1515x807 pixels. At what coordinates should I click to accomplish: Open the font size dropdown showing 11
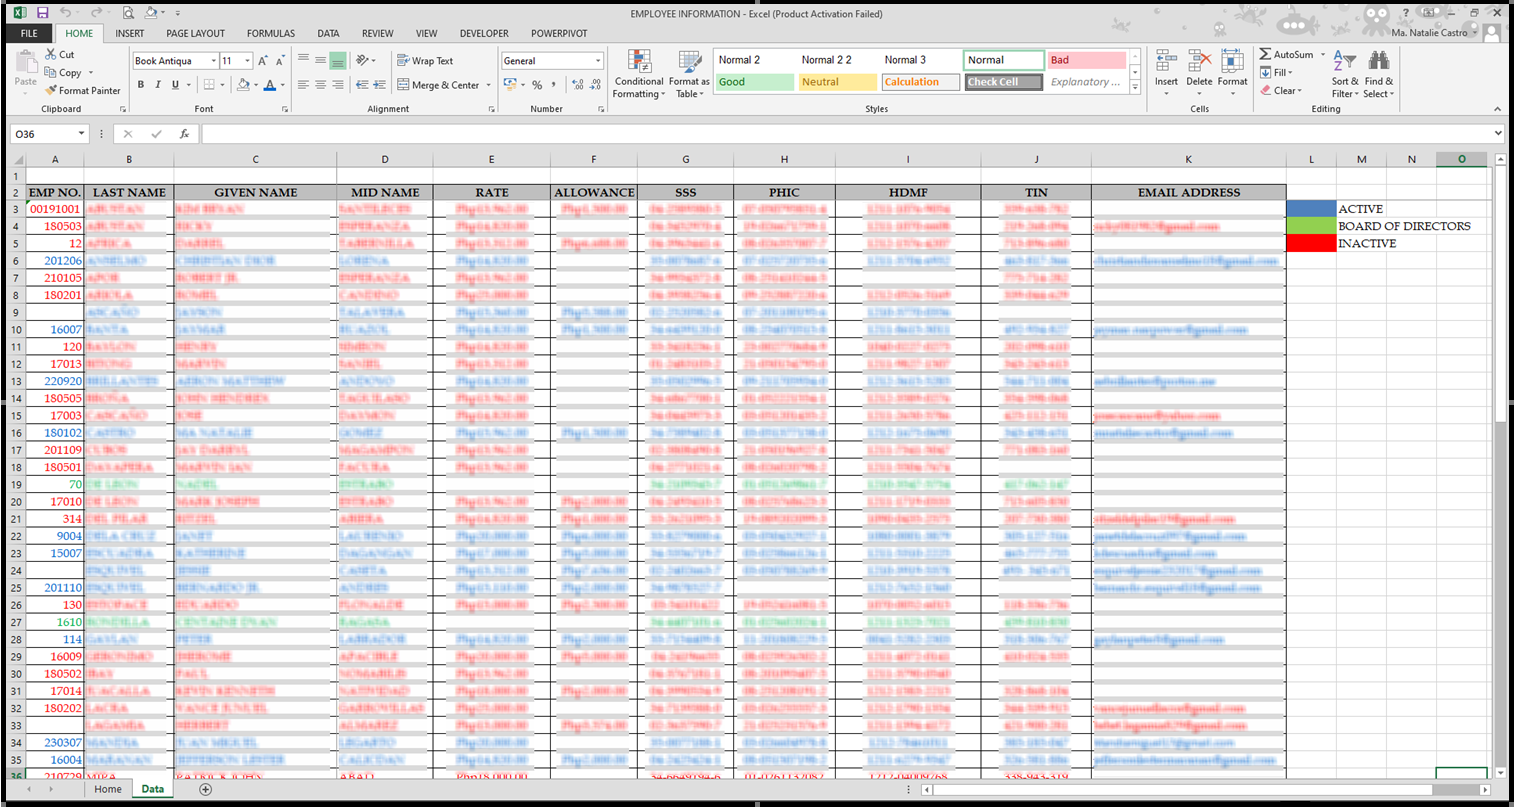247,61
